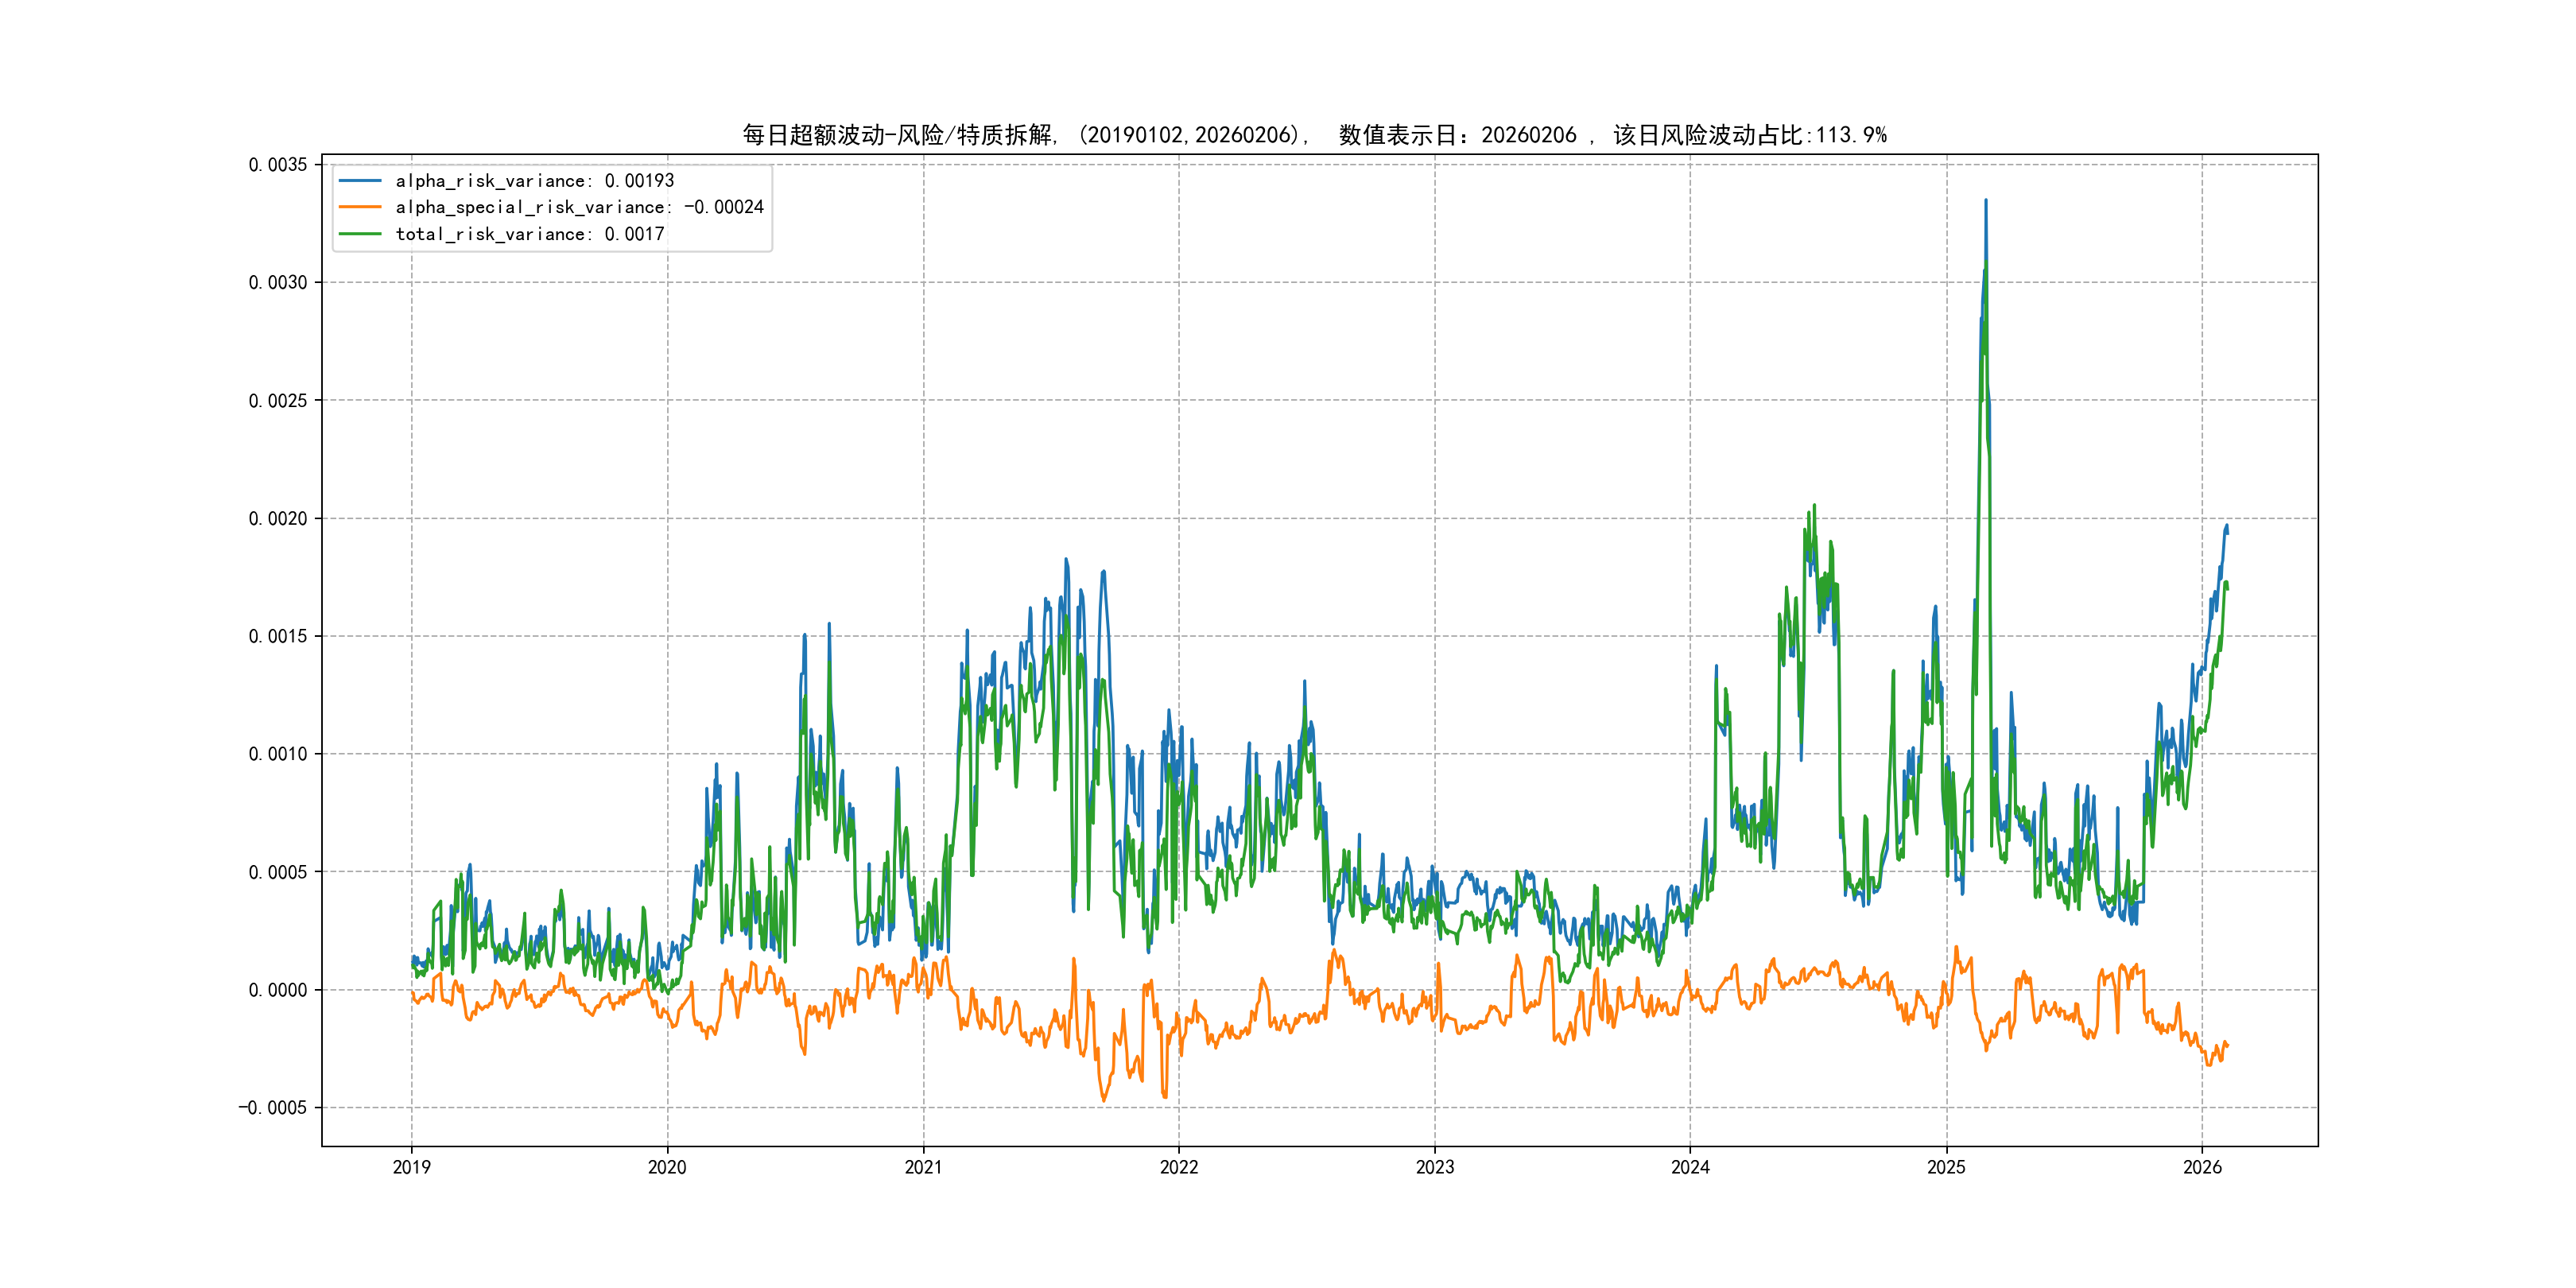Viewport: 2576px width, 1288px height.
Task: Click the 2026 x-axis tick label
Action: [x=2202, y=1167]
